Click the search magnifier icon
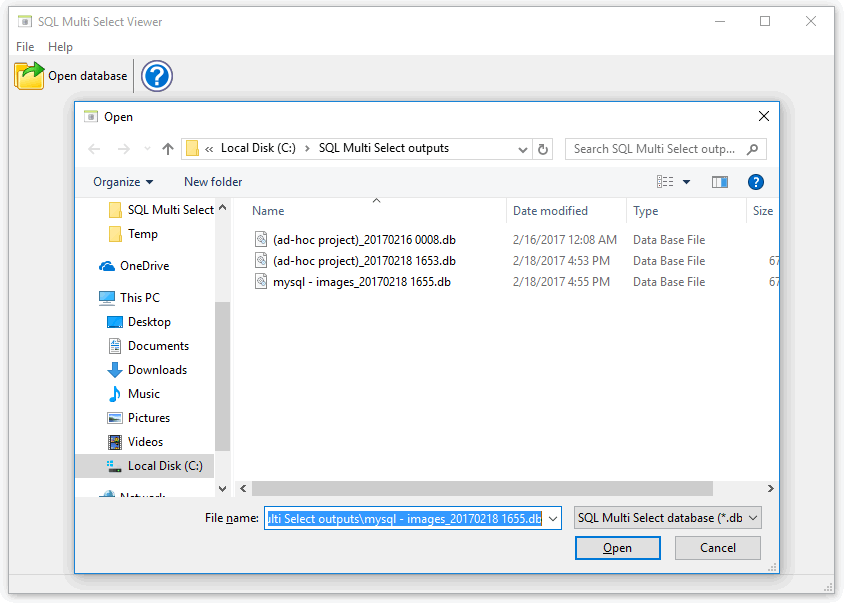This screenshot has height=607, width=855. [752, 149]
